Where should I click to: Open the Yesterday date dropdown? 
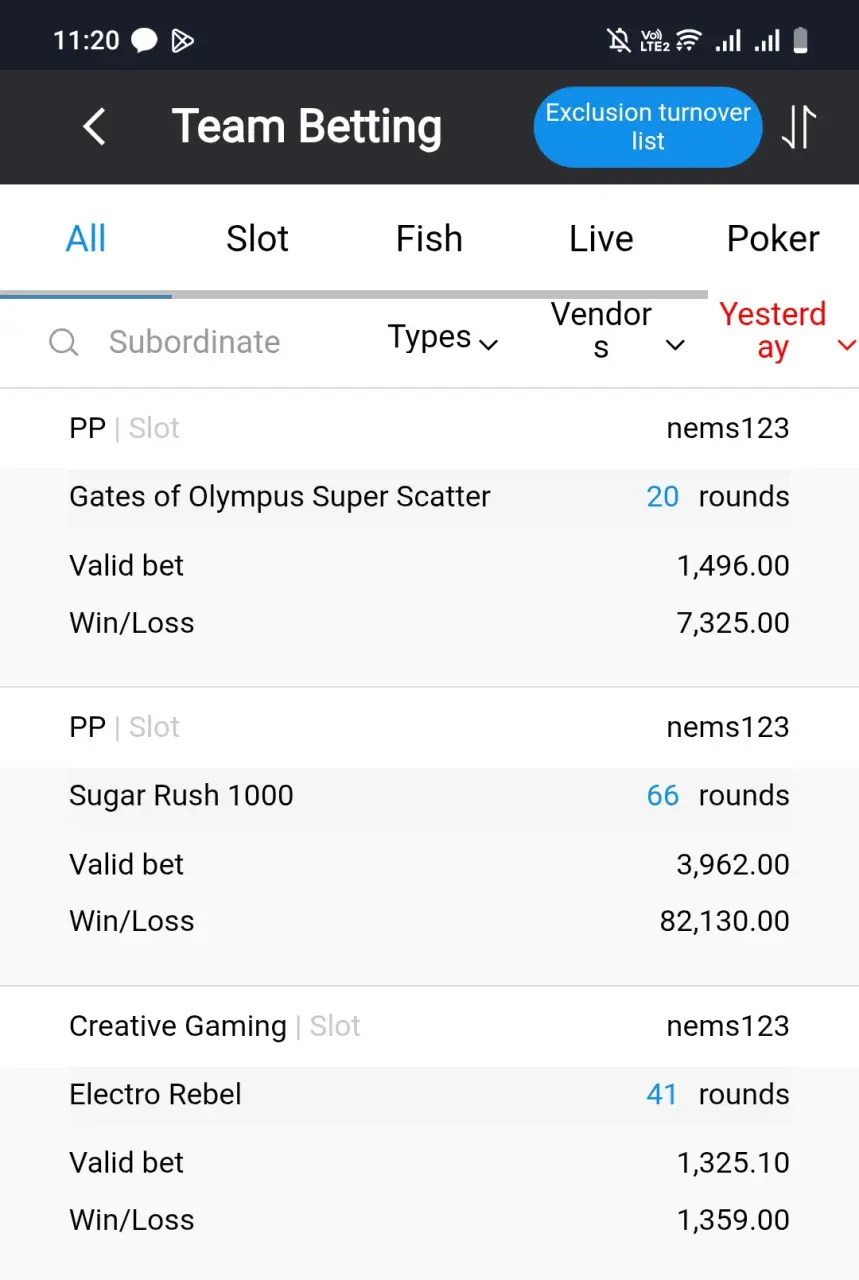coord(787,331)
